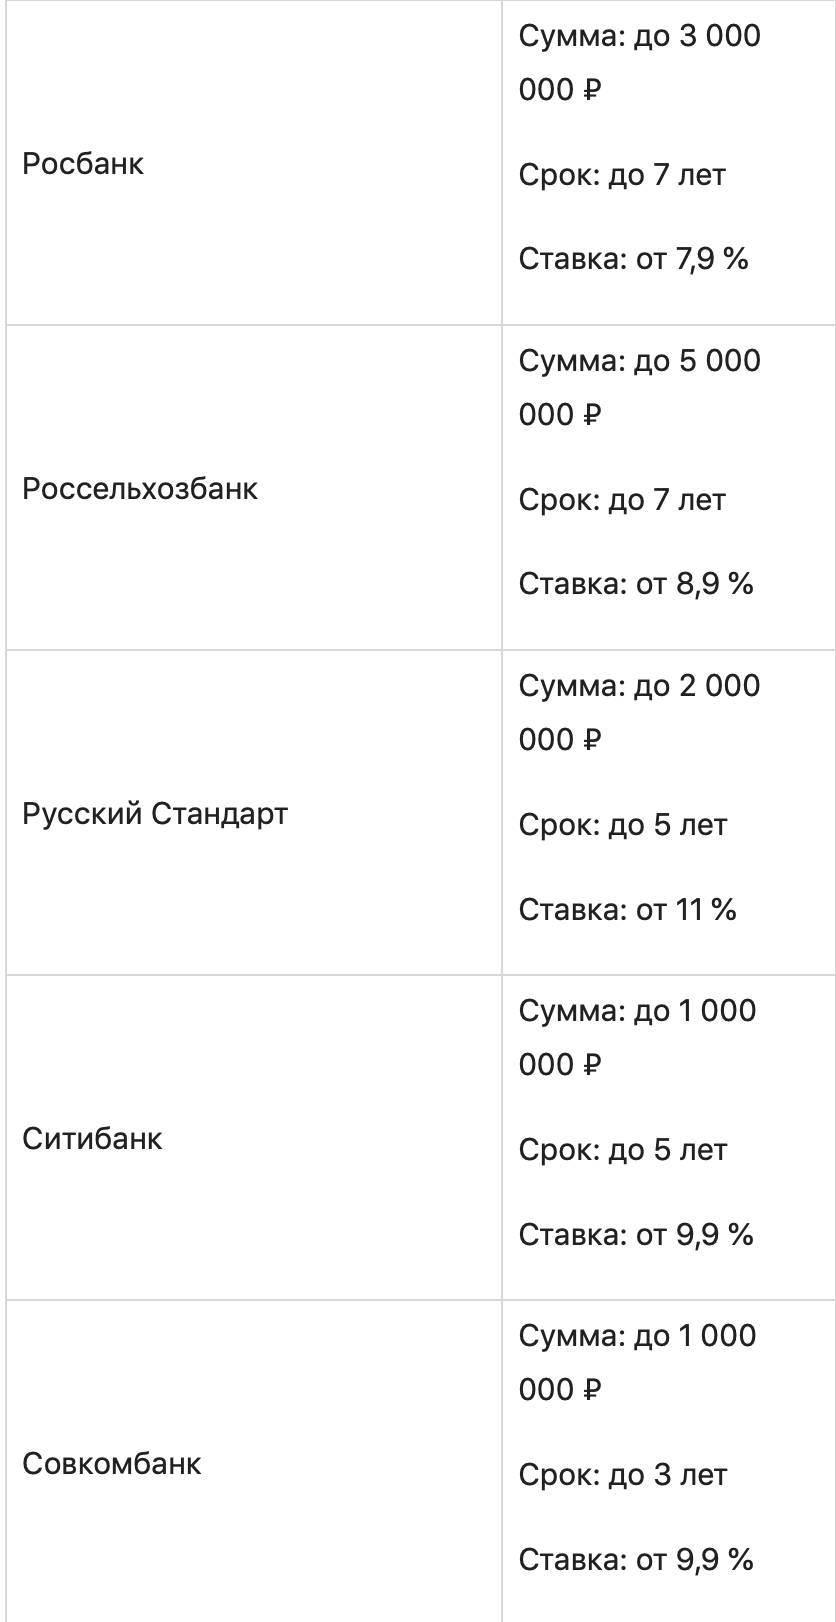The image size is (836, 1622).
Task: Click the Русский Стандарт bank name
Action: [155, 814]
